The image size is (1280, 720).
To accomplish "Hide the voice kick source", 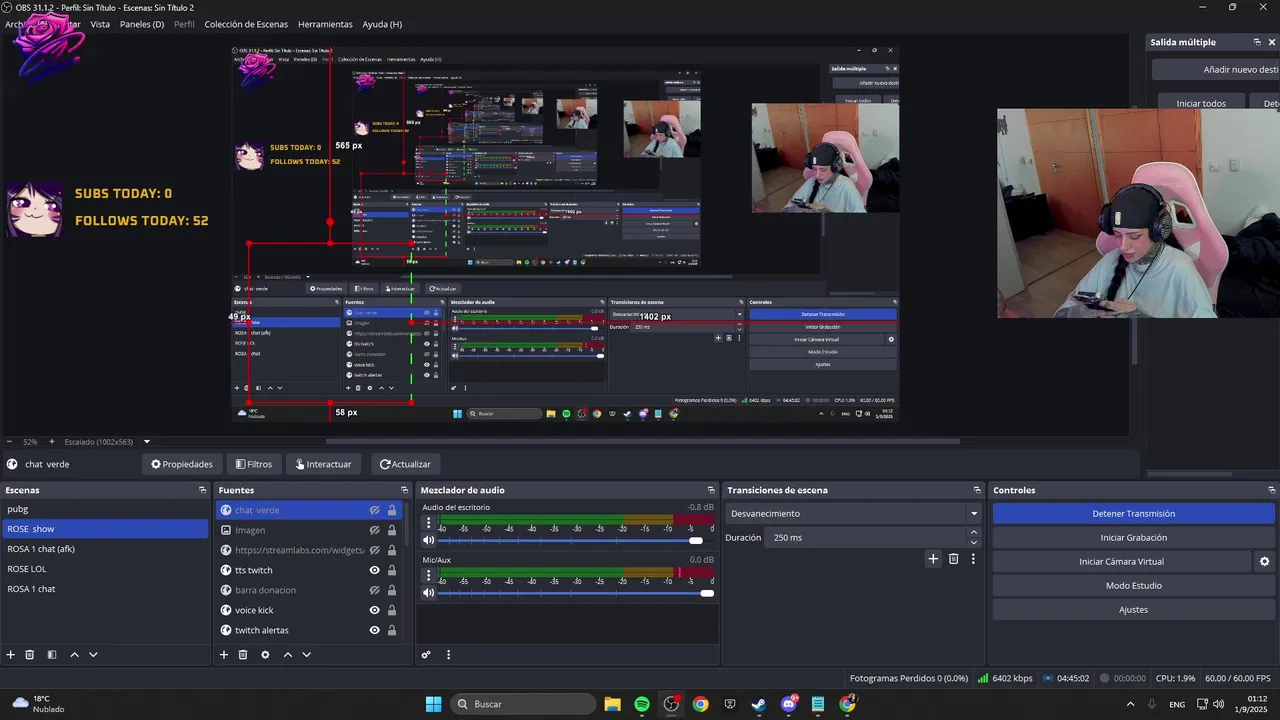I will tap(375, 610).
